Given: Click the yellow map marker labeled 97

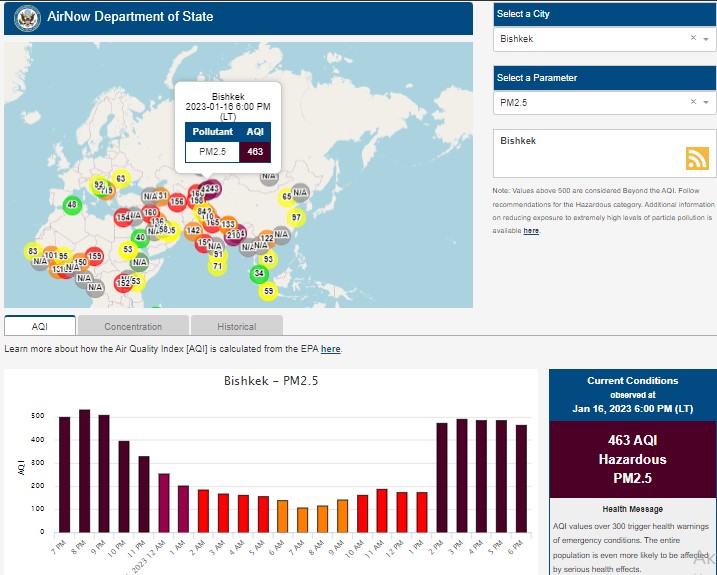Looking at the screenshot, I should click(295, 217).
